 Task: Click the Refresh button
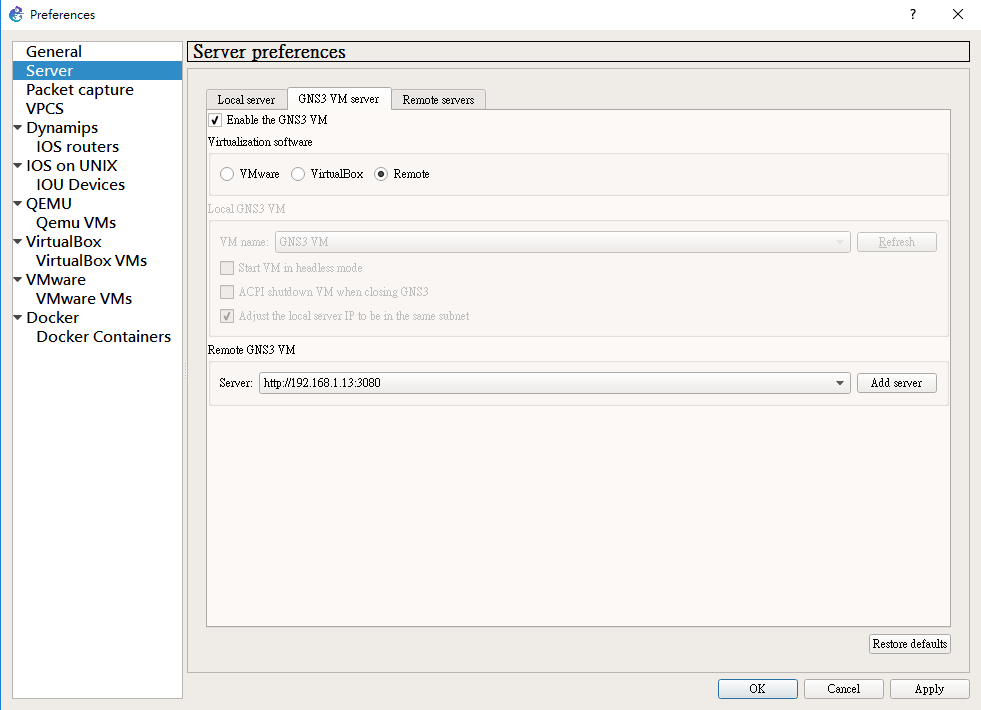[x=897, y=242]
